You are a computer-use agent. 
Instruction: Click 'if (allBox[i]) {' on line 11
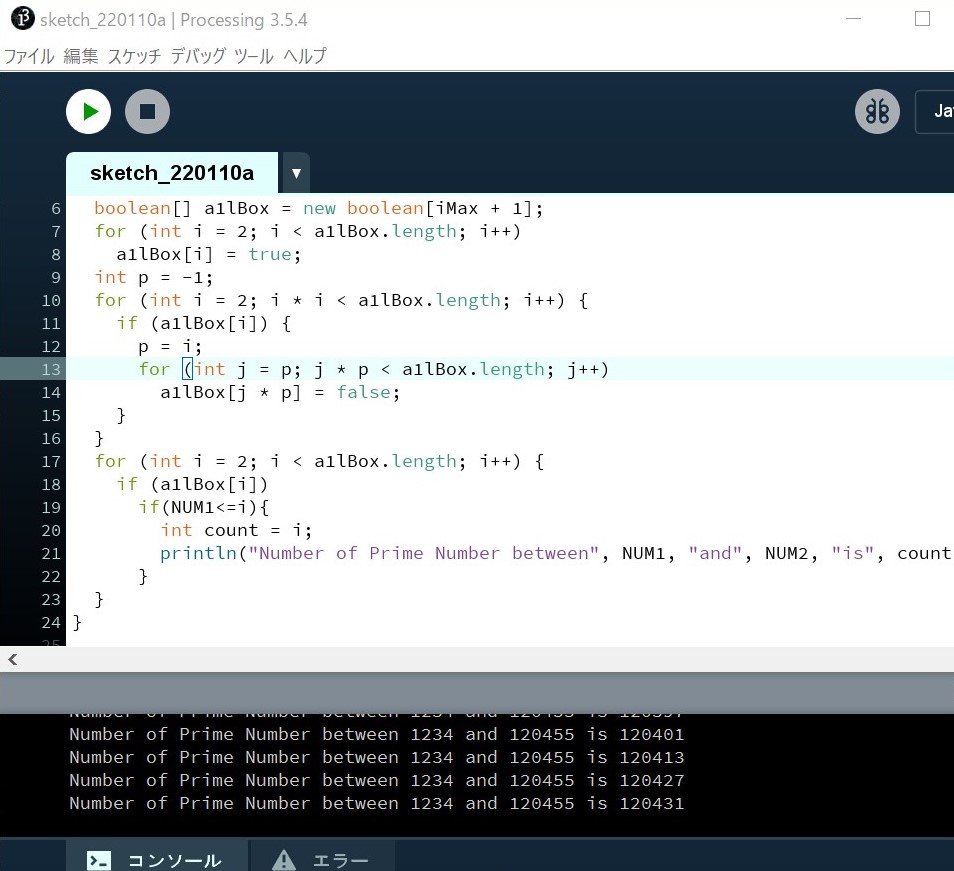tap(204, 323)
